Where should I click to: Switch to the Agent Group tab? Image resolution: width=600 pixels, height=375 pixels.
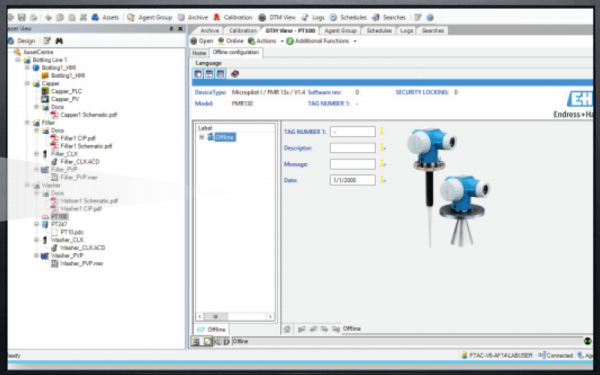point(340,31)
